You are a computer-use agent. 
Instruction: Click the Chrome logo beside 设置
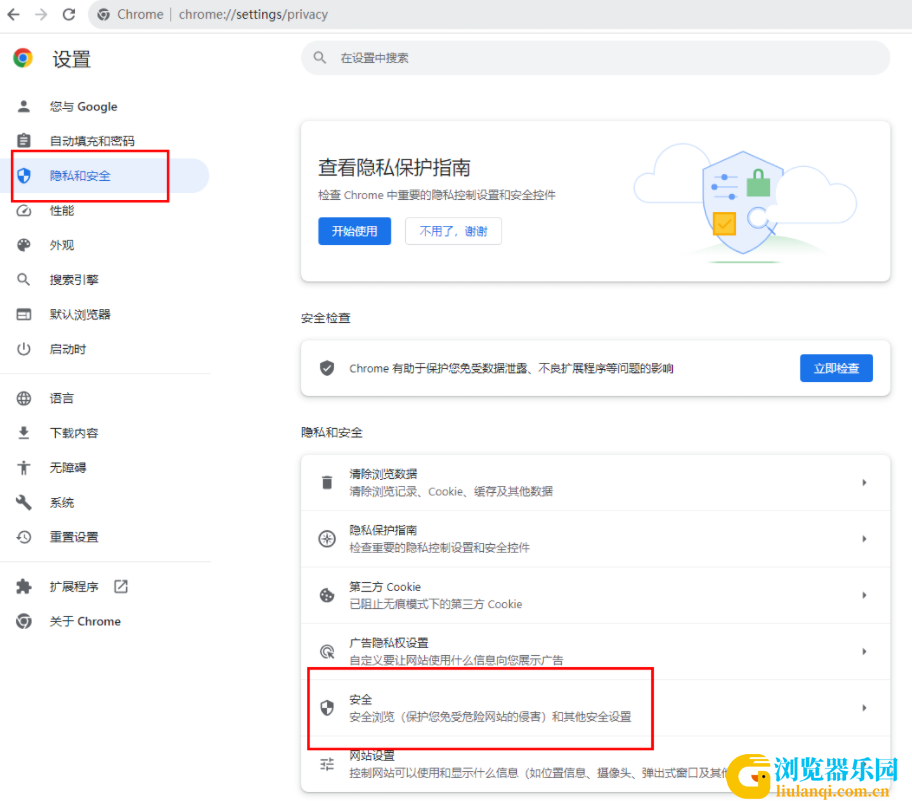click(23, 58)
